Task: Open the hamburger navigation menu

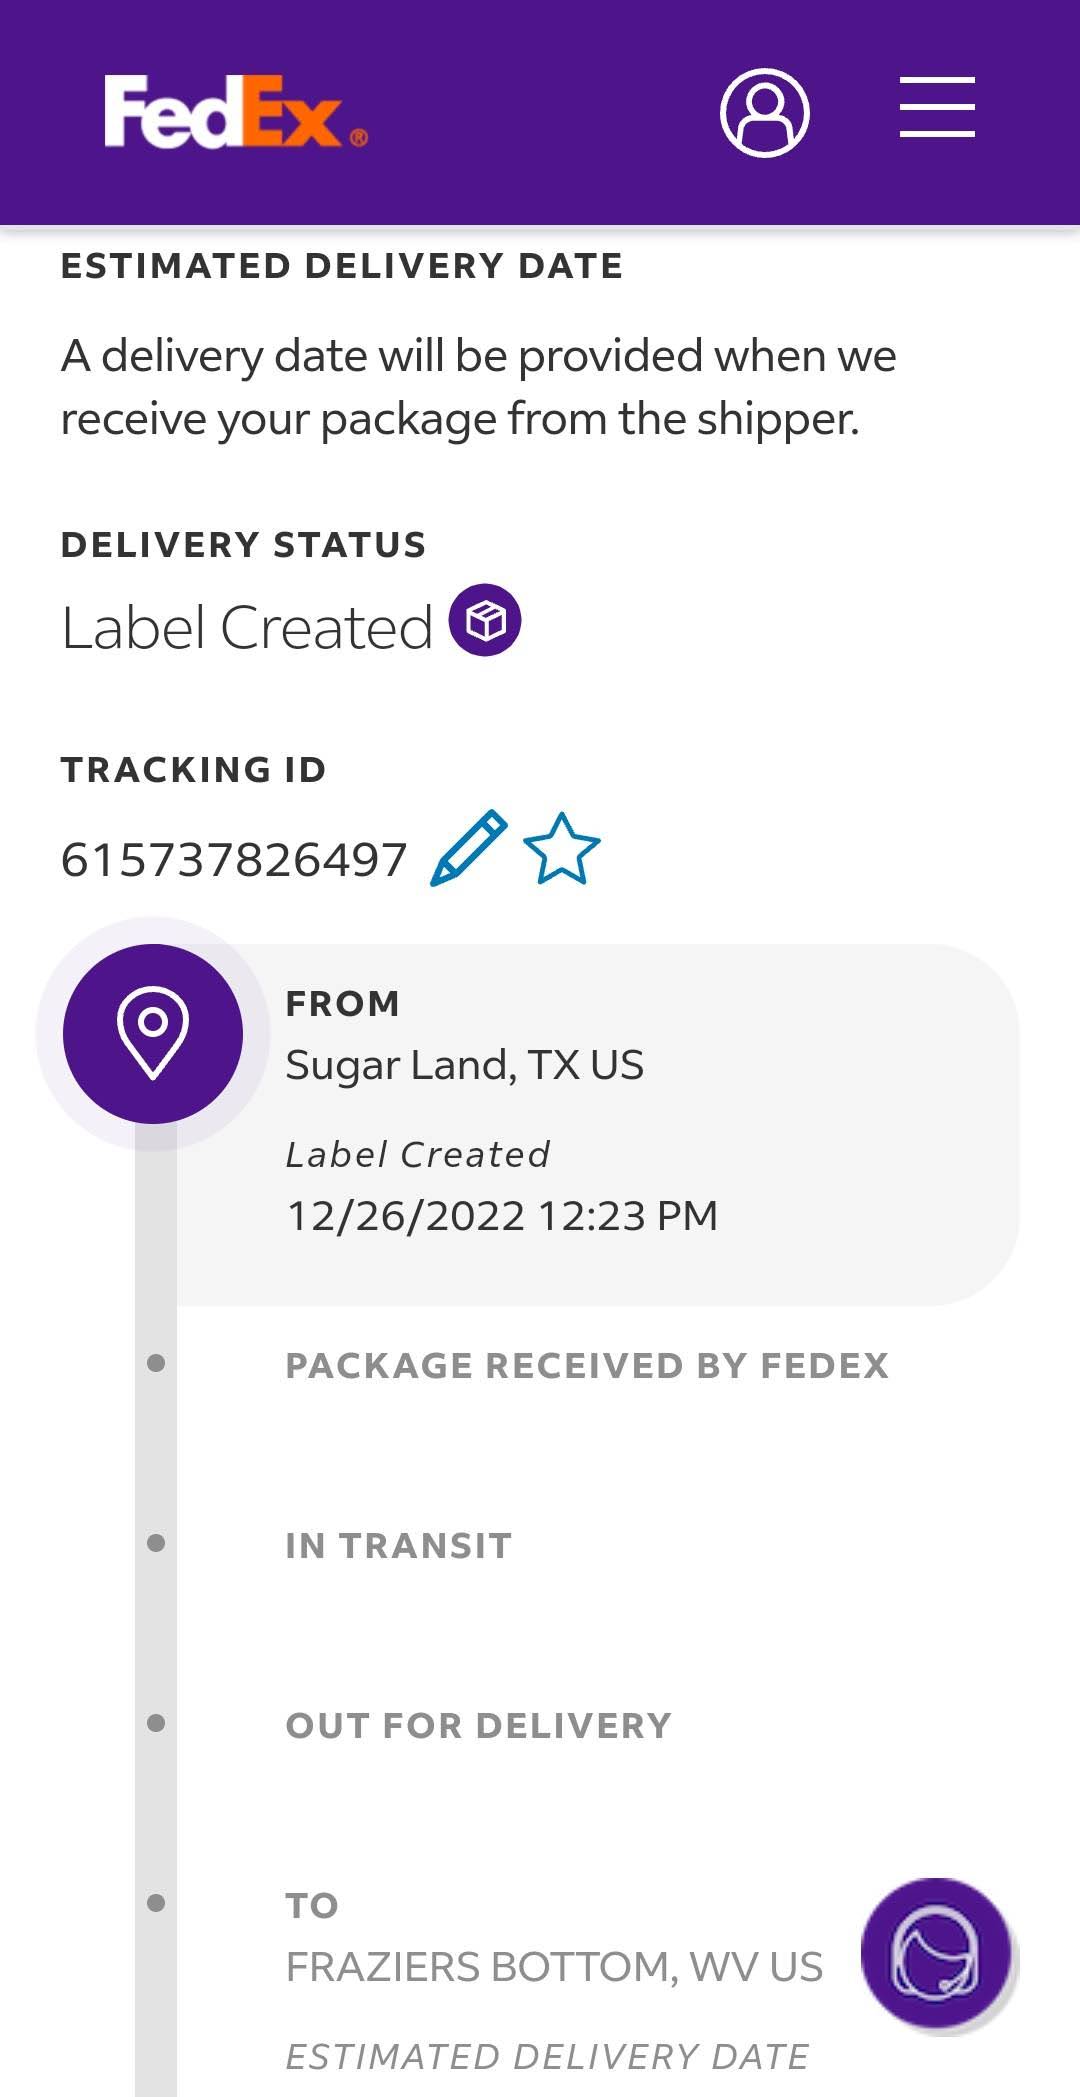Action: tap(937, 107)
